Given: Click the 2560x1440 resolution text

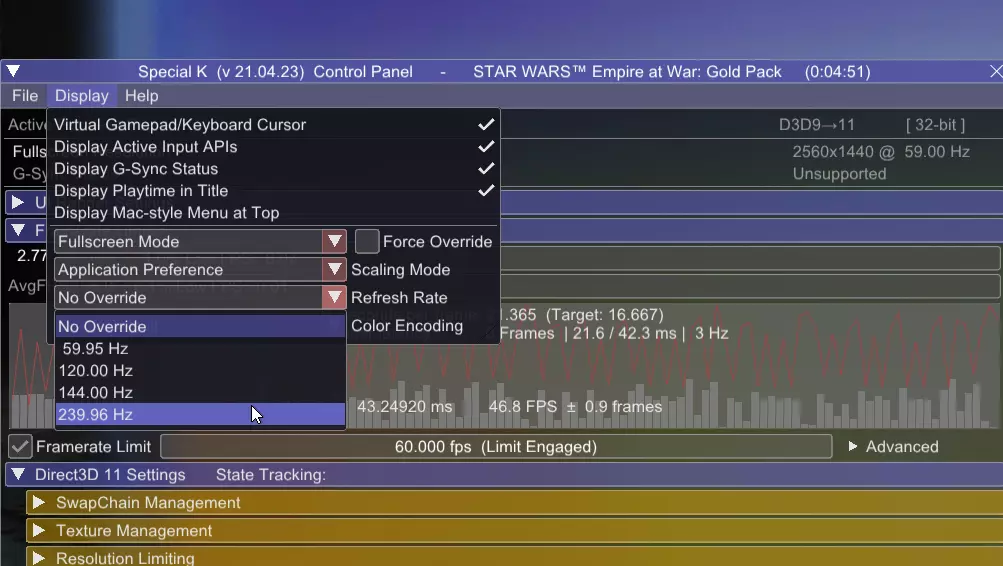Looking at the screenshot, I should 832,152.
